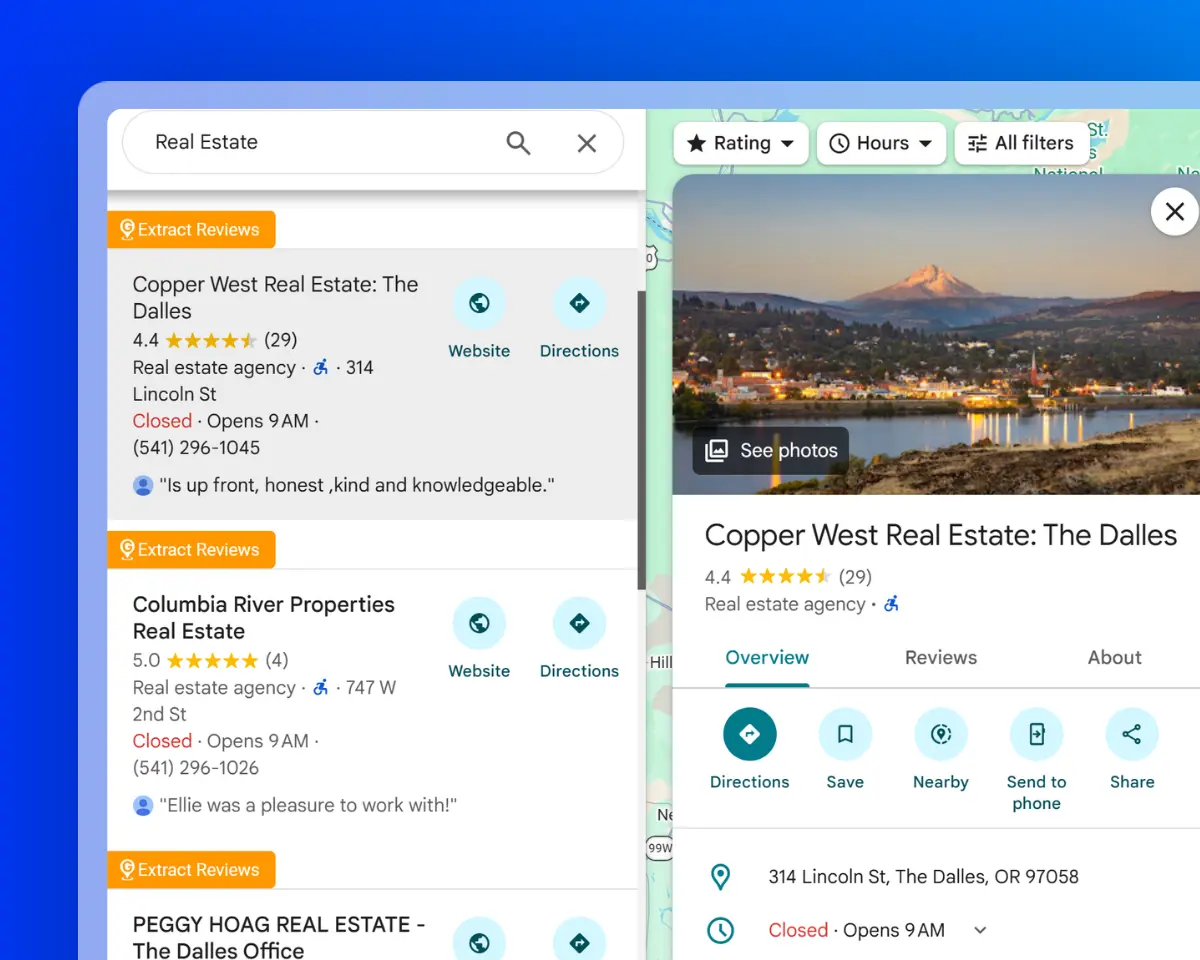Open Website for Columbia River Properties
This screenshot has width=1200, height=960.
pyautogui.click(x=479, y=624)
